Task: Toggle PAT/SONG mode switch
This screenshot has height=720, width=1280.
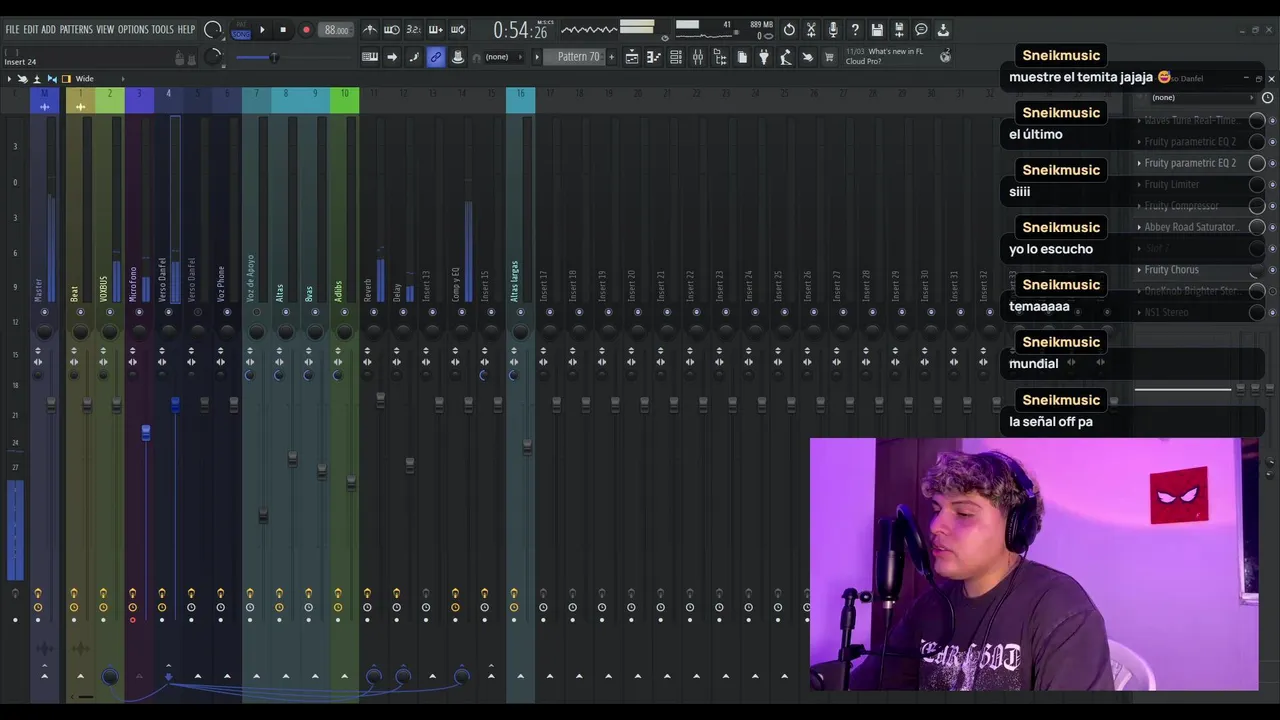Action: click(x=241, y=31)
